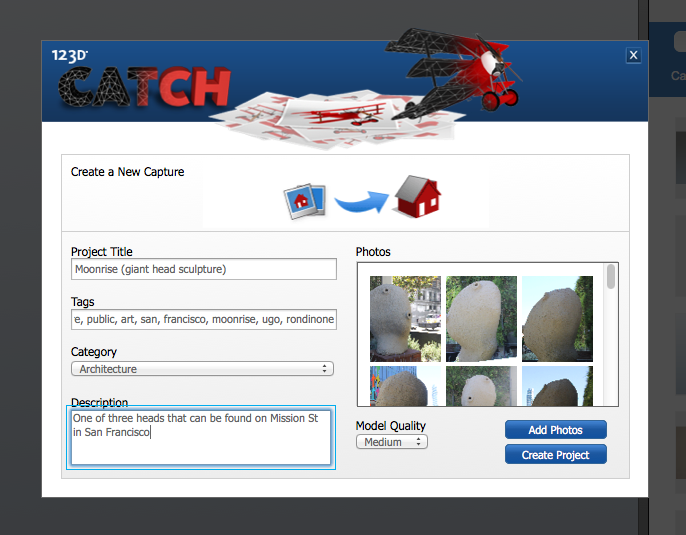This screenshot has height=535, width=686.
Task: Click the Tags input field
Action: (x=203, y=319)
